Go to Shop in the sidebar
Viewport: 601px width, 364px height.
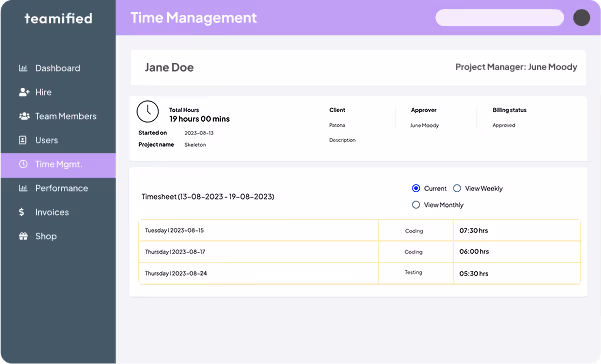click(x=58, y=236)
